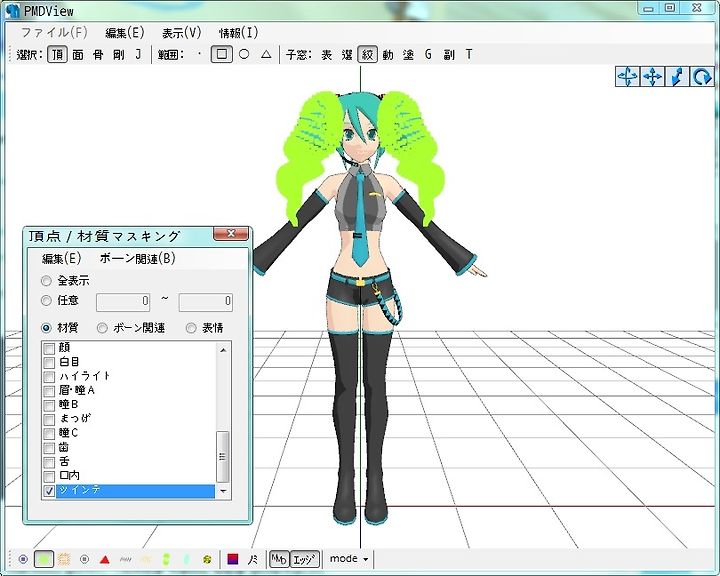
Task: Choose point range selection dot
Action: [x=199, y=54]
